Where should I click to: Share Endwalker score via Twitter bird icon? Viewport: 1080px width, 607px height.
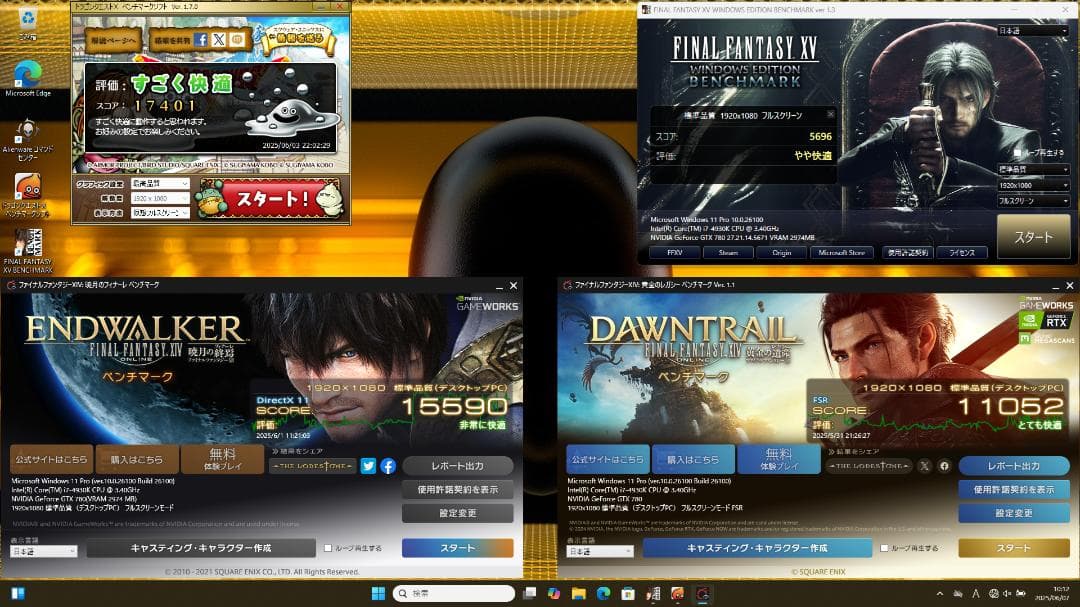(x=368, y=466)
